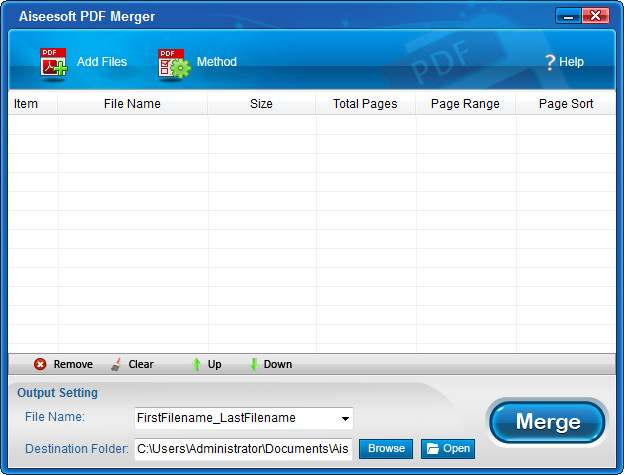This screenshot has width=624, height=475.
Task: Click the Total Pages column header
Action: (x=365, y=104)
